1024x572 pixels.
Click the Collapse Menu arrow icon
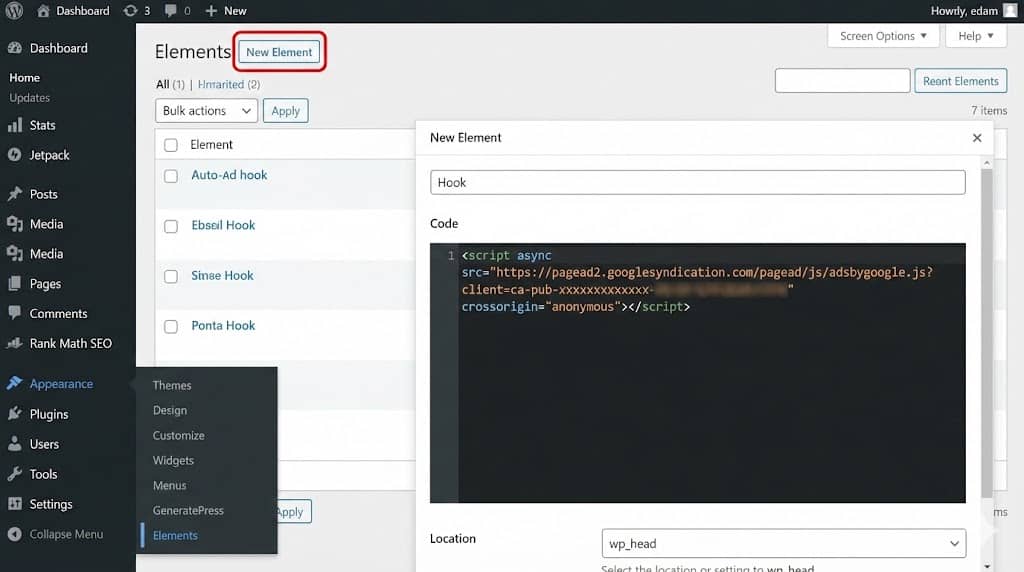14,533
